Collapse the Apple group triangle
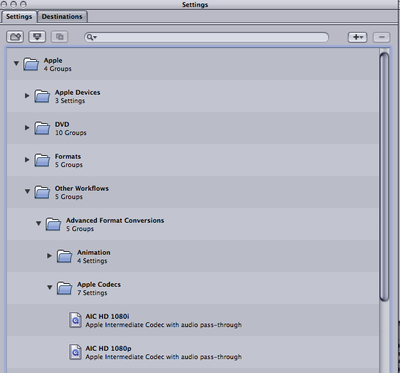This screenshot has height=373, width=400. [16, 63]
